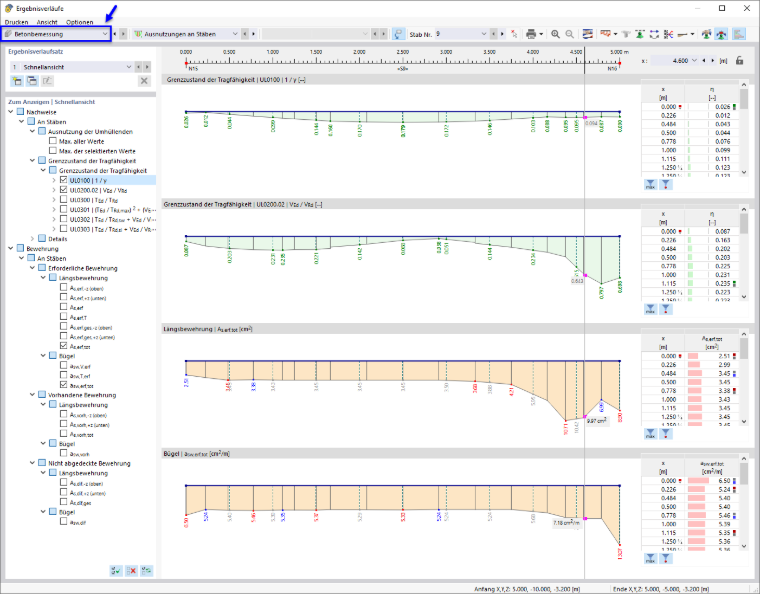Click the pick member with cursor icon

[514, 34]
